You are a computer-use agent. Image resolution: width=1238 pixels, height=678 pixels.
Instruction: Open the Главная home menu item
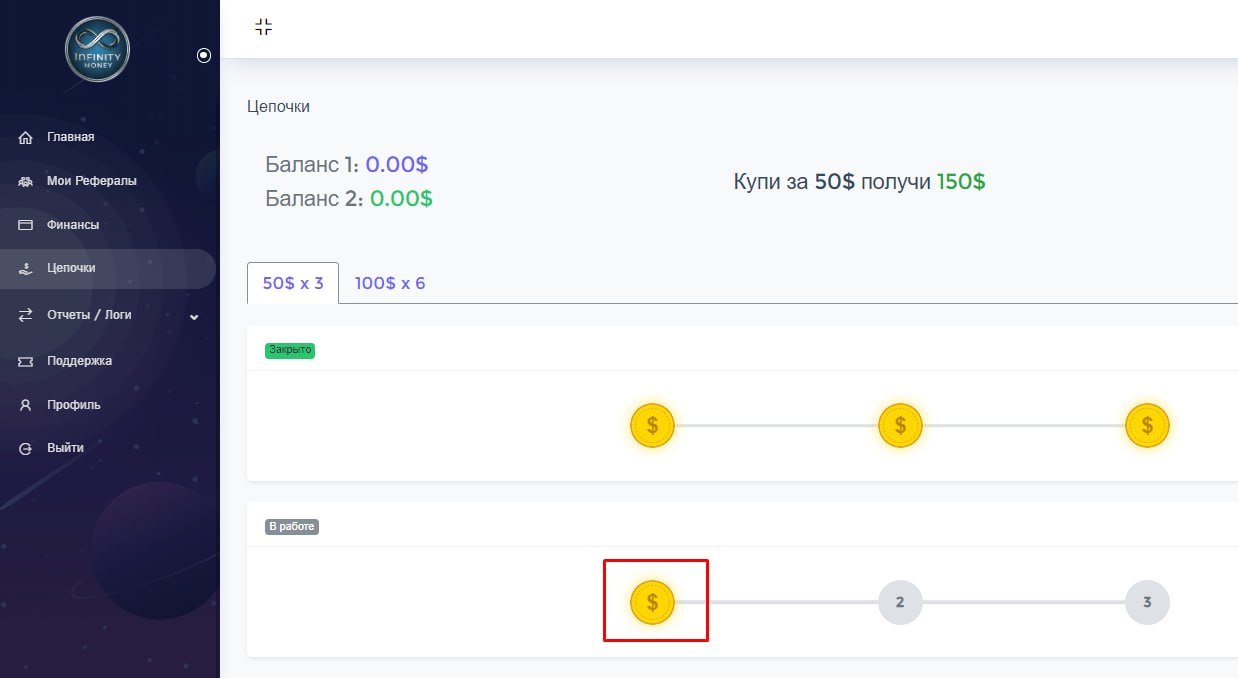[70, 137]
